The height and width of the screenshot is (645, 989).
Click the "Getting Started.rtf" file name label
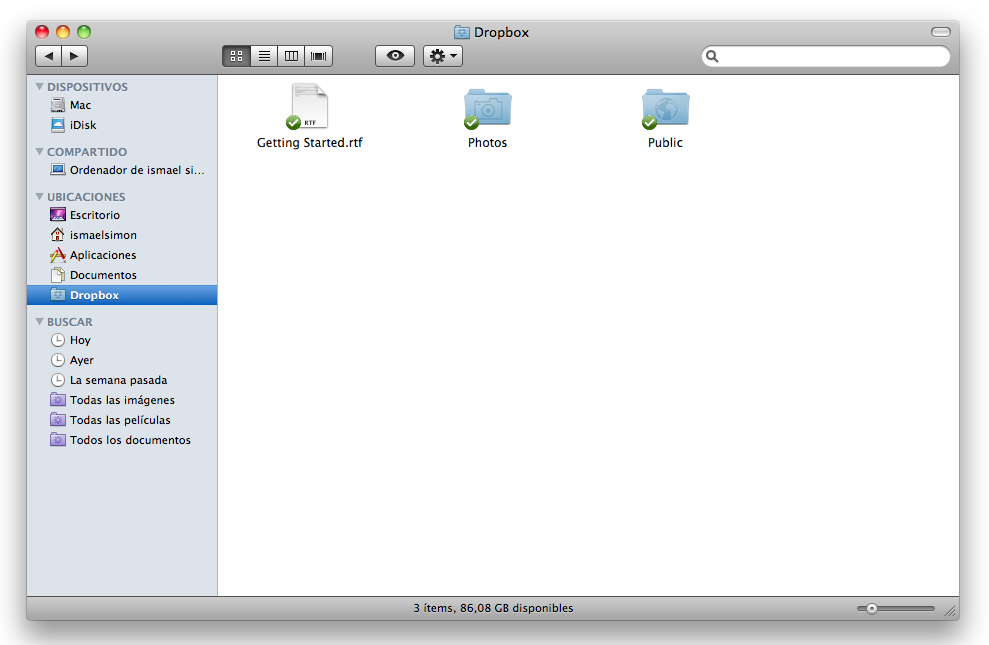click(x=310, y=143)
